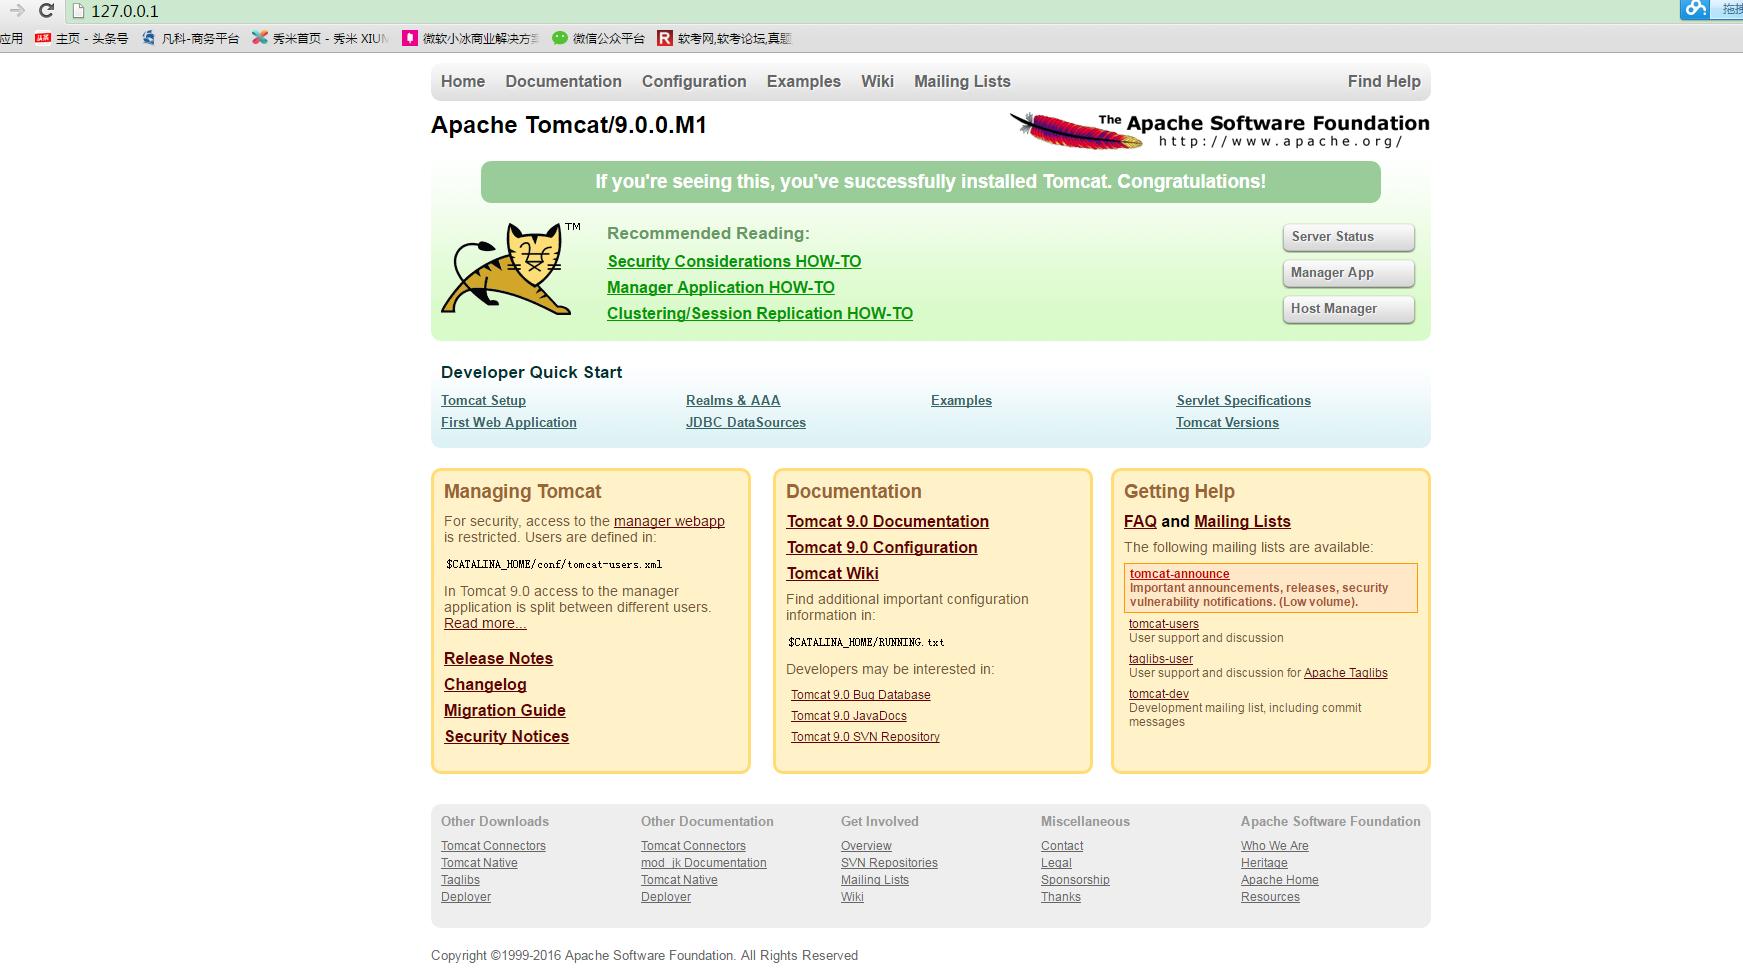Viewport: 1743px width, 969px height.
Task: Click the browser forward arrow
Action: point(17,11)
